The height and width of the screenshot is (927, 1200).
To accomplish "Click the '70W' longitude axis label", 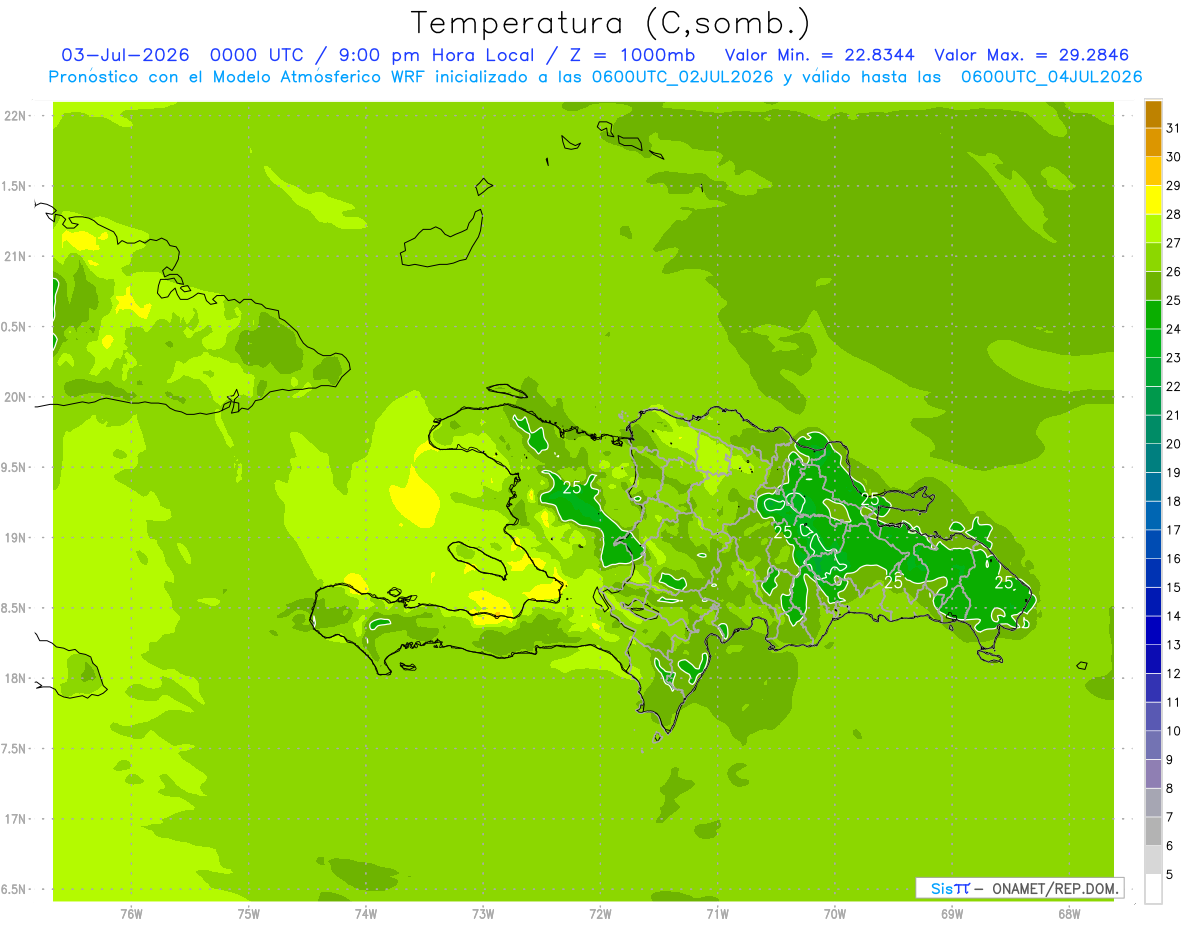I will [835, 914].
